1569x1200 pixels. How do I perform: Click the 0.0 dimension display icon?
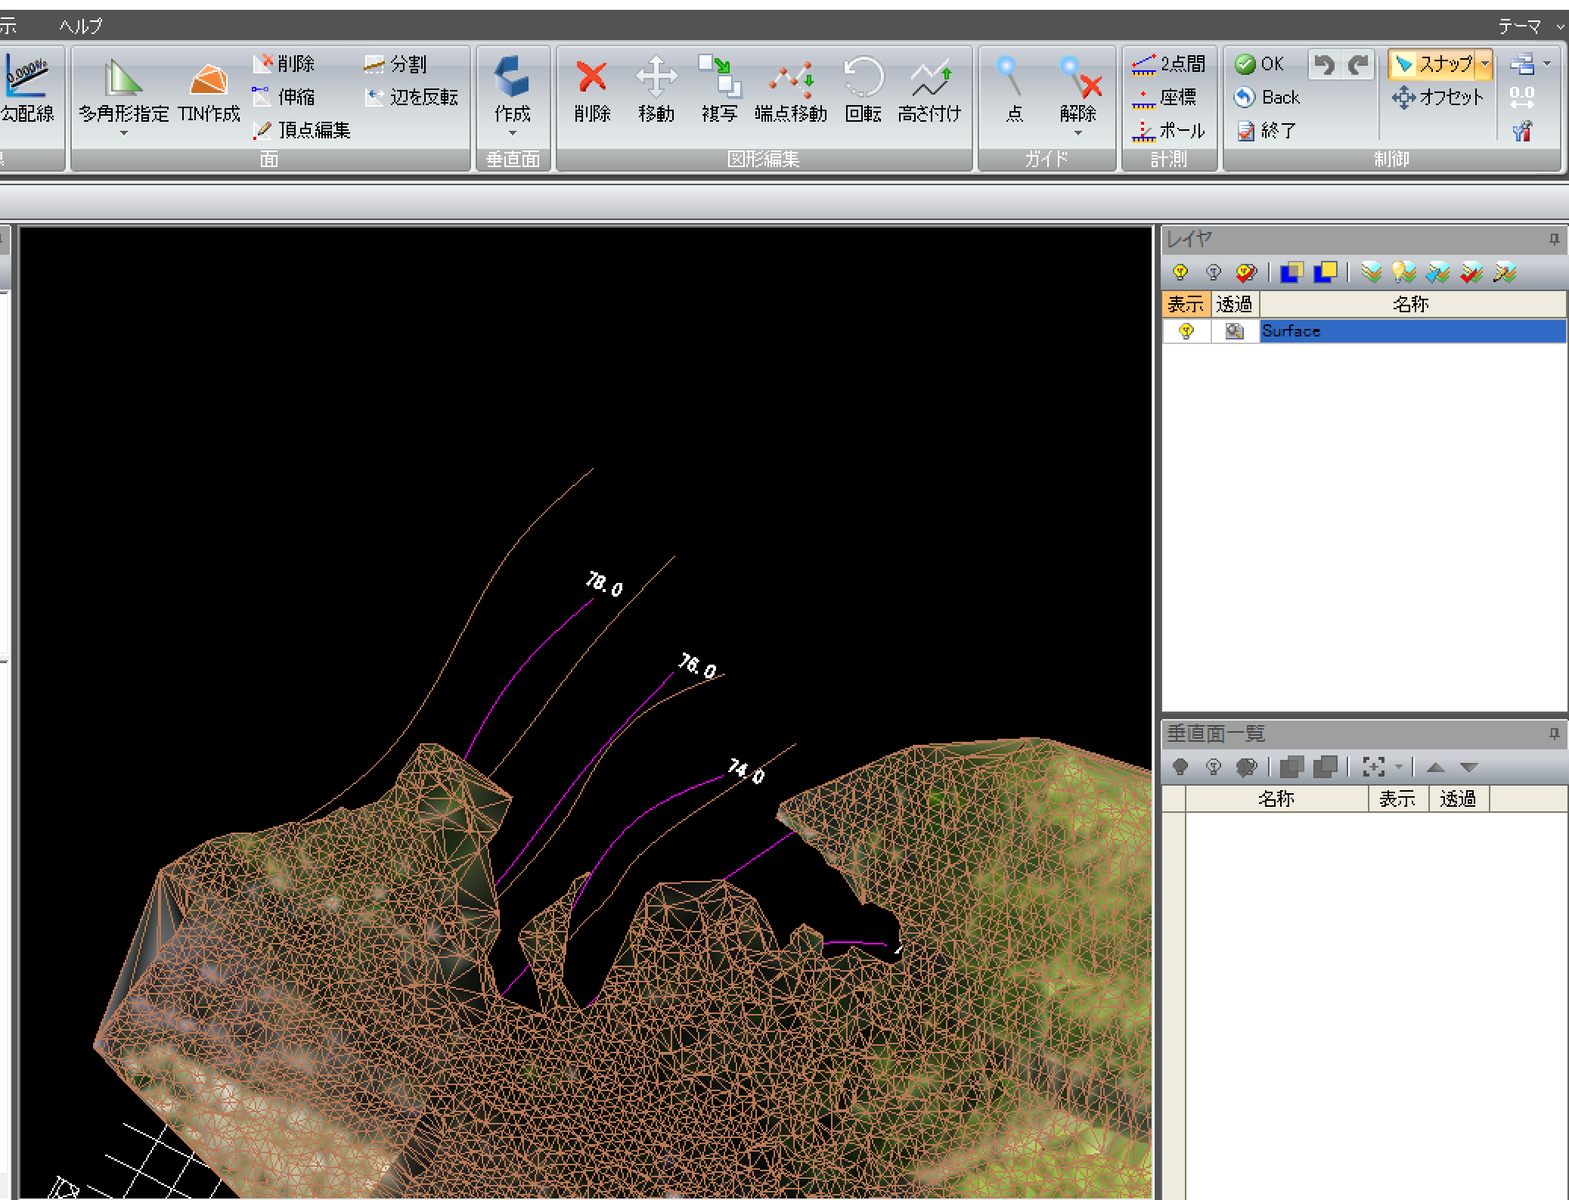pos(1522,97)
